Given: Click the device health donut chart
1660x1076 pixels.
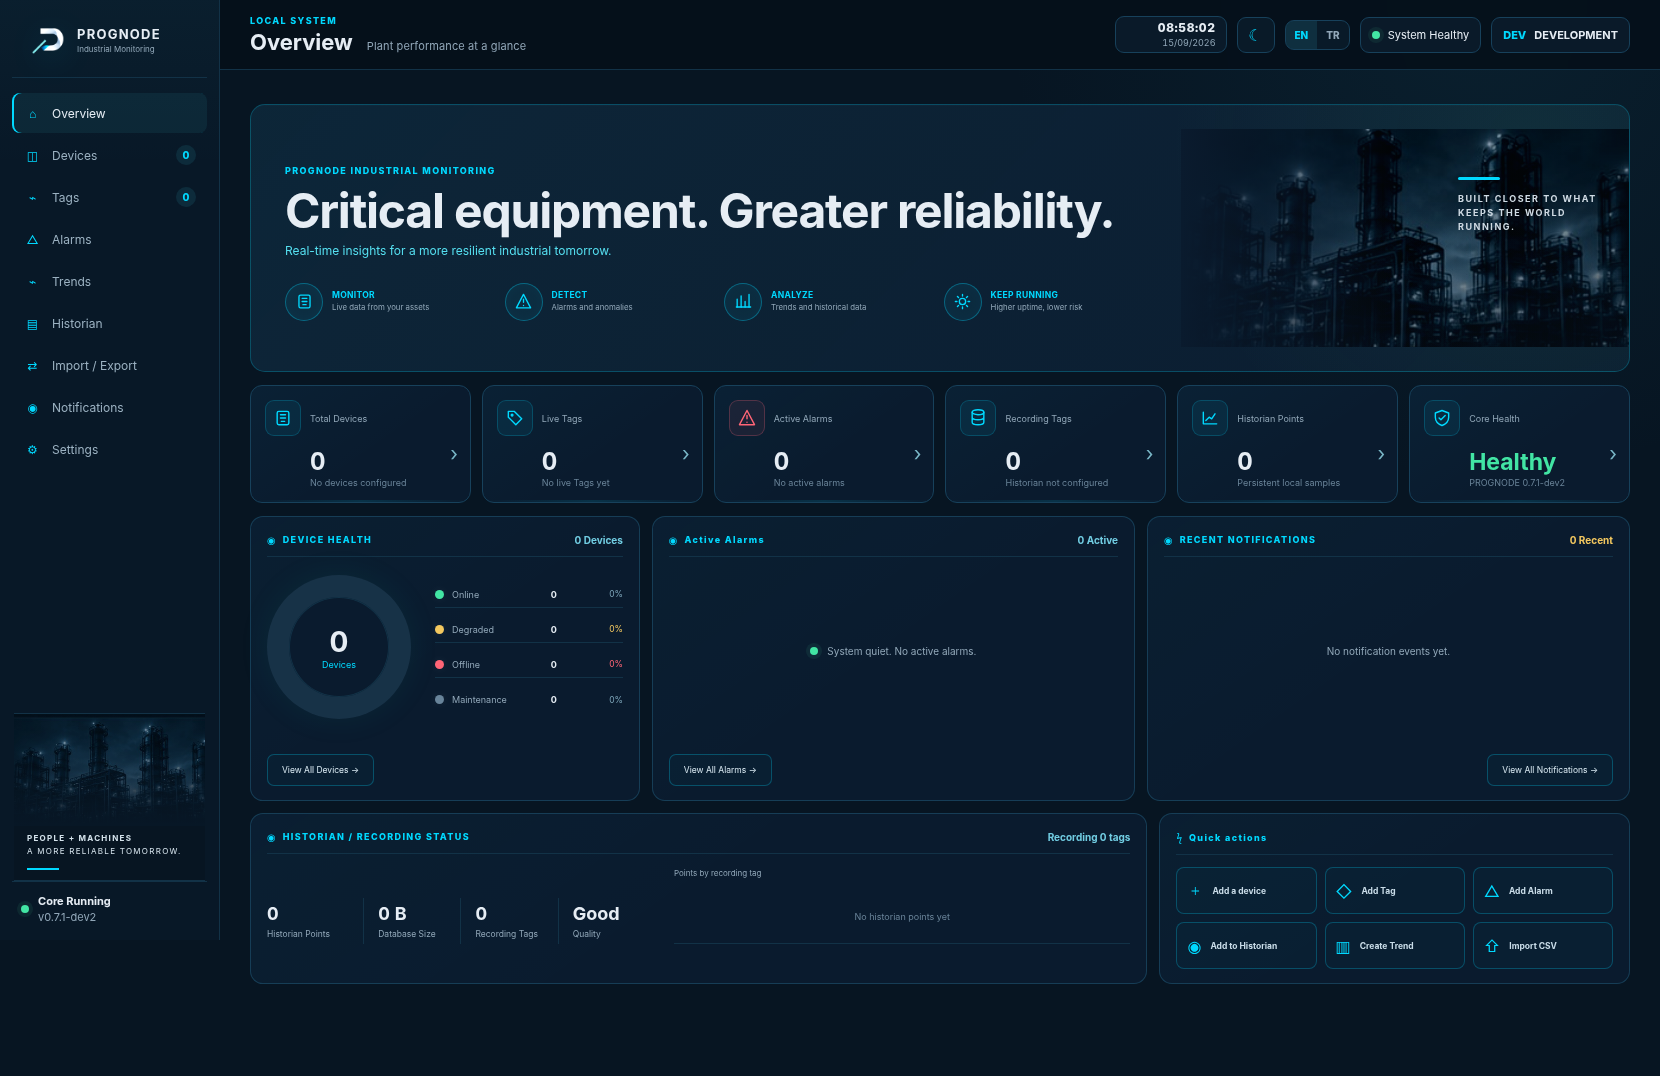Looking at the screenshot, I should pyautogui.click(x=339, y=647).
